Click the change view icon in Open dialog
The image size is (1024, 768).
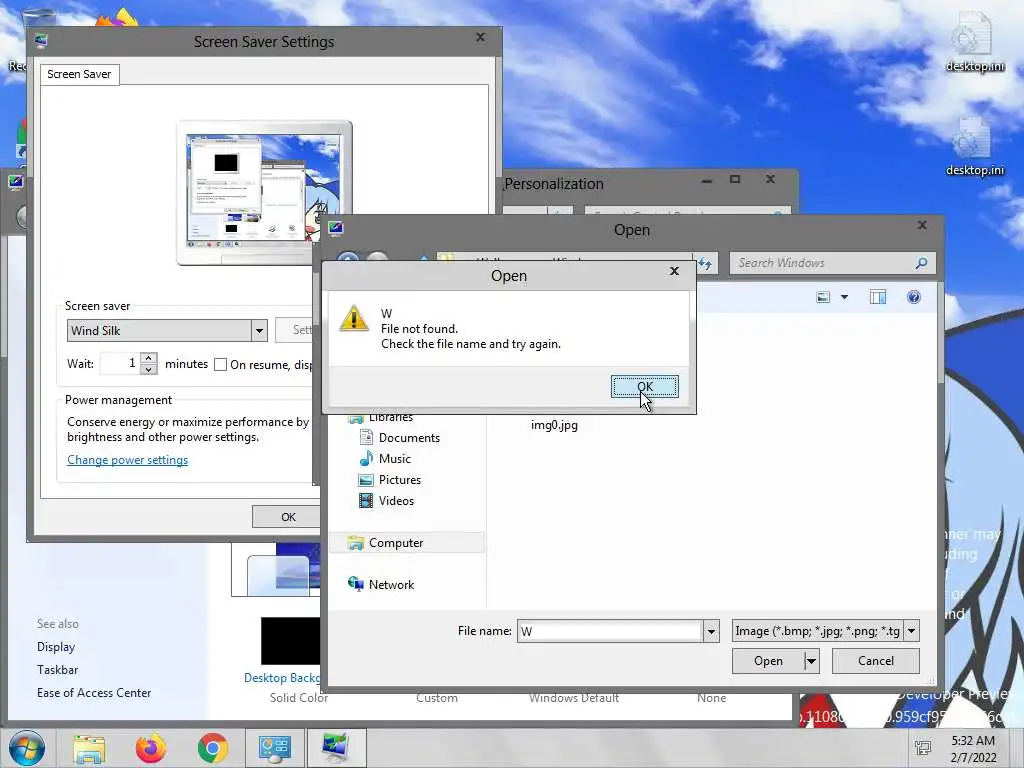point(823,297)
